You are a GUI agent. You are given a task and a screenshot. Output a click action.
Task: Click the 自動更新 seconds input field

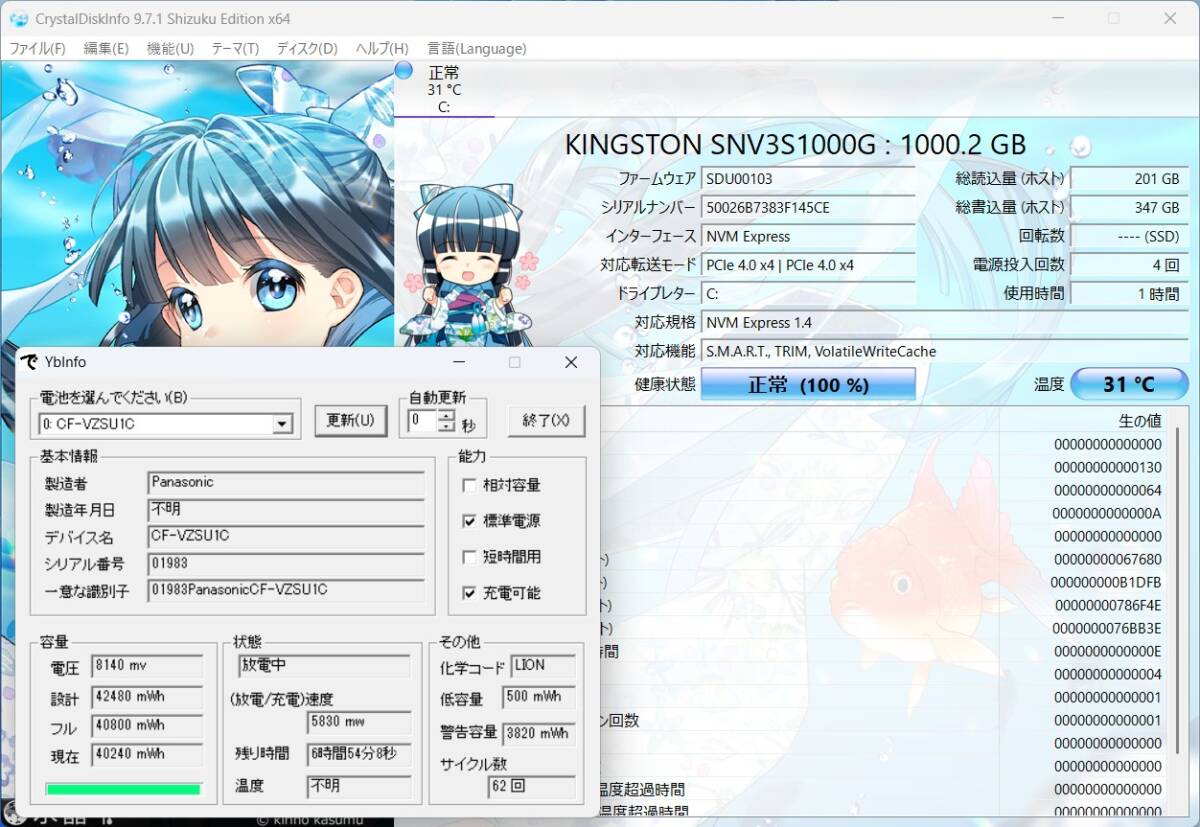(x=424, y=420)
